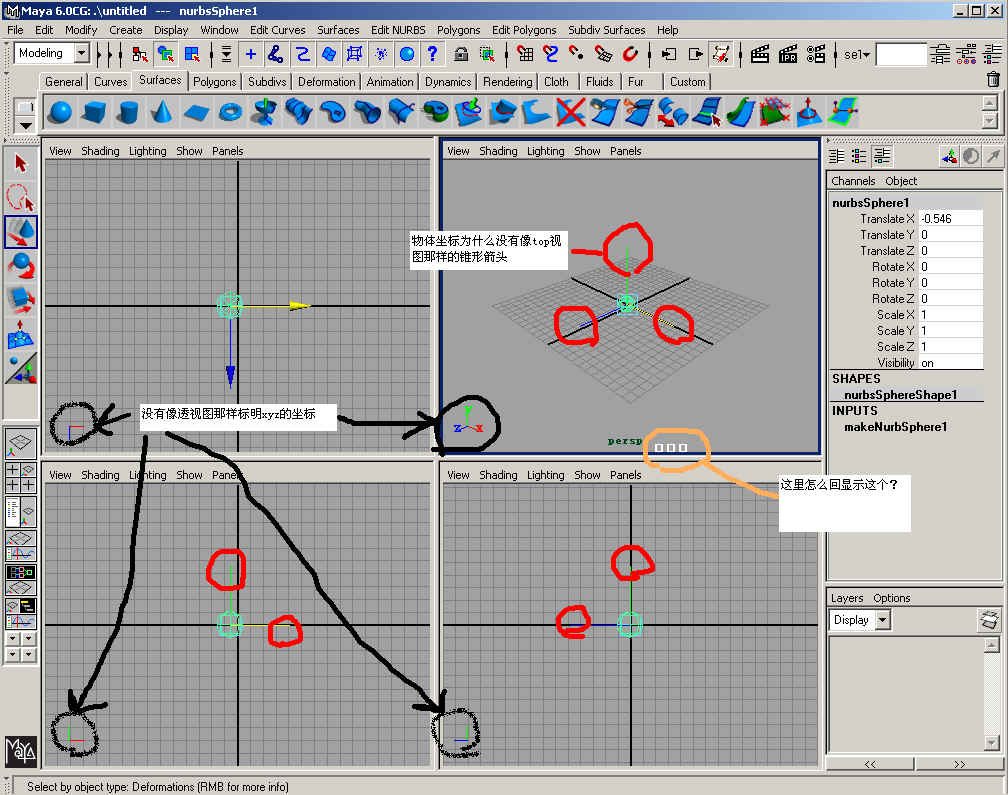
Task: Click the new layer icon
Action: click(x=990, y=620)
